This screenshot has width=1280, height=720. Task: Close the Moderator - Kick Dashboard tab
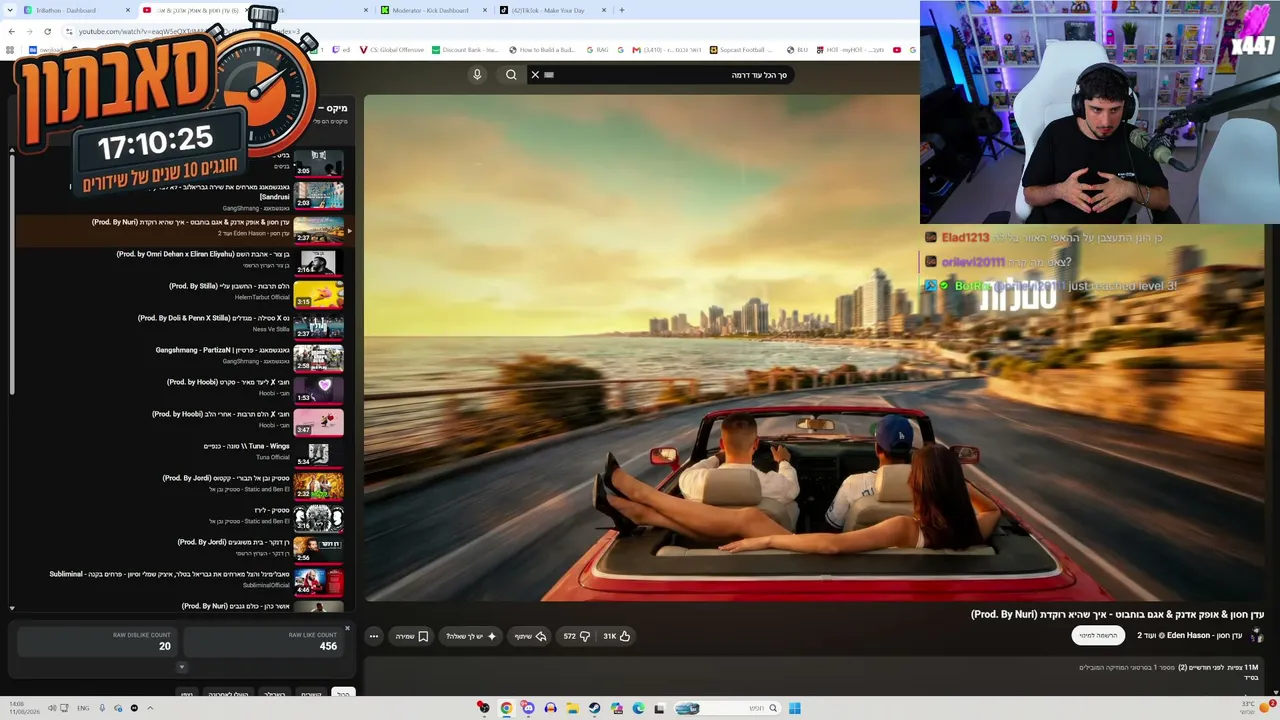tap(485, 10)
